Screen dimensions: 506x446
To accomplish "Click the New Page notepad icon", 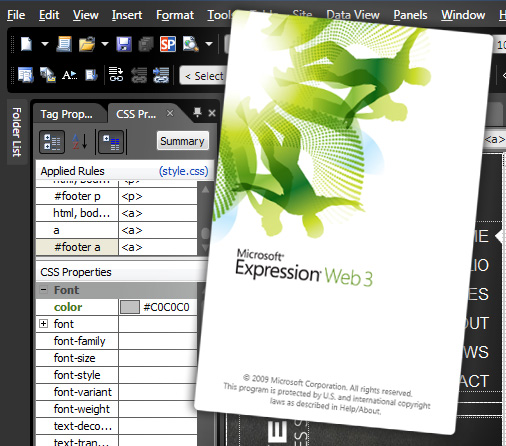I will tap(64, 44).
